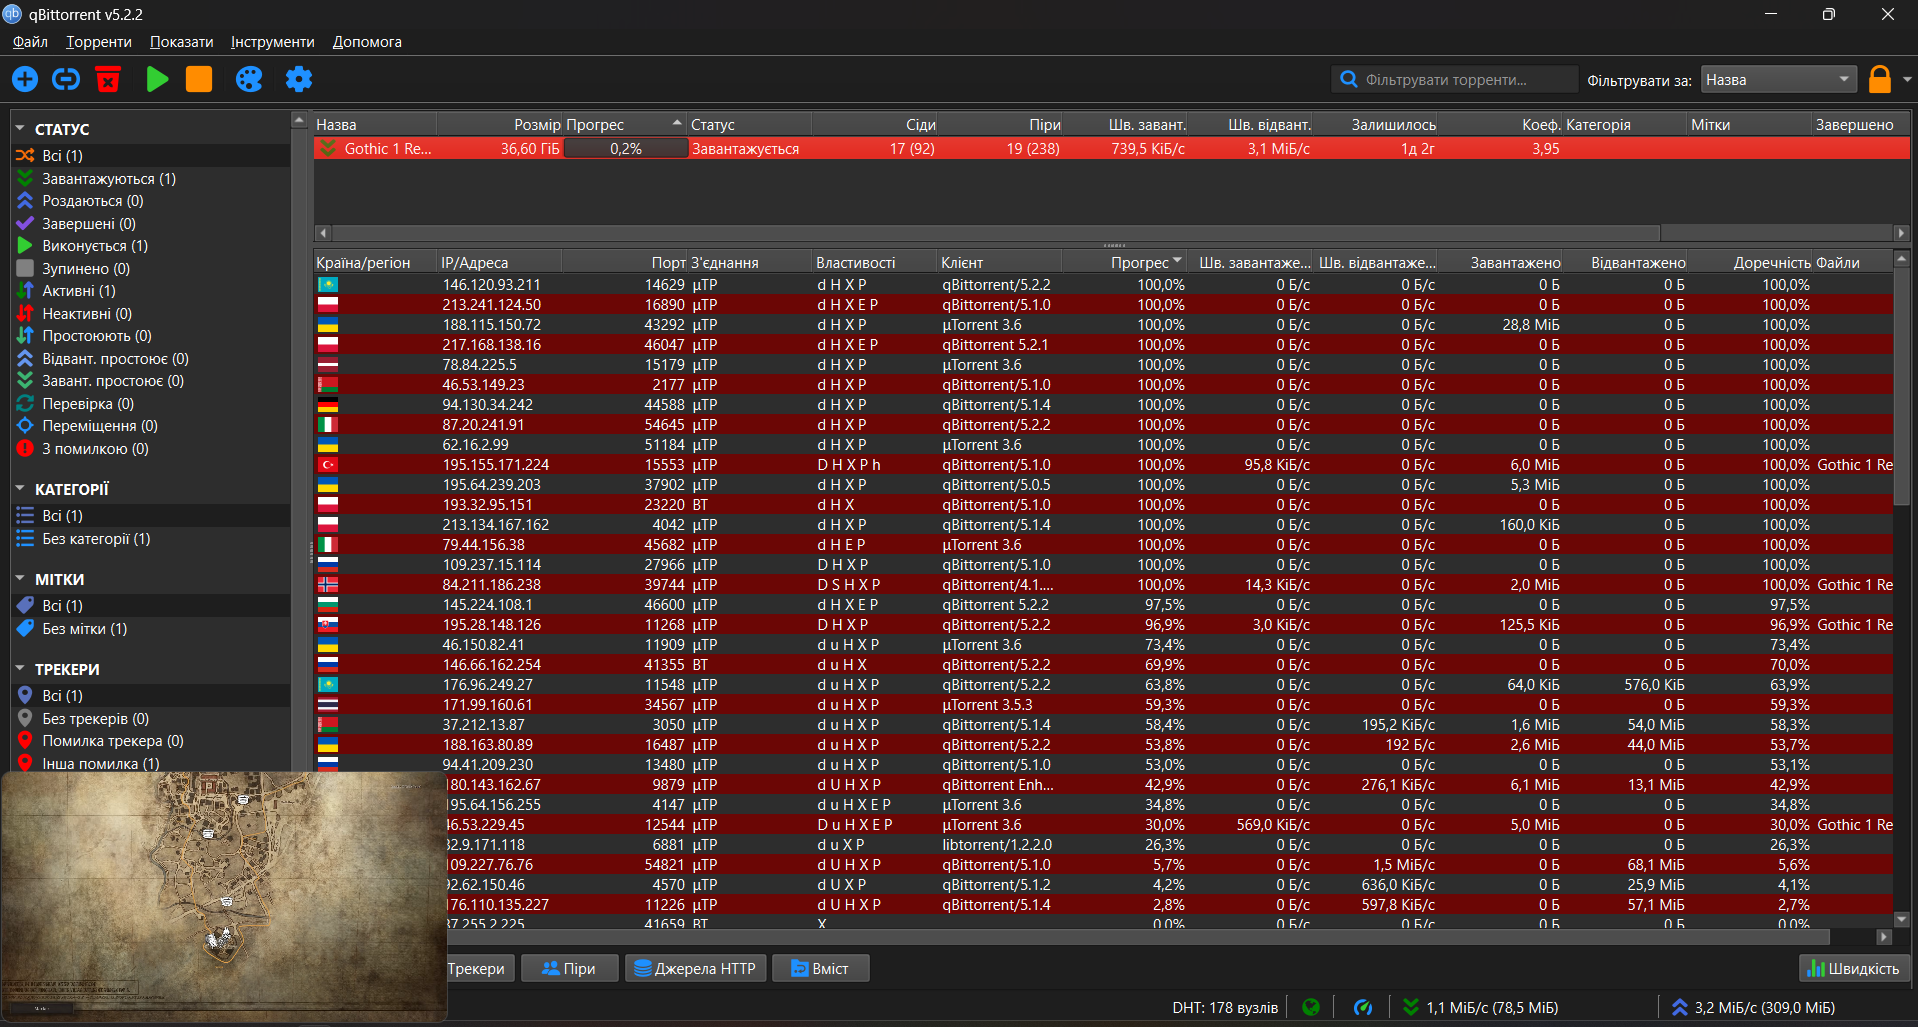Toggle the orange lock UI icon
The width and height of the screenshot is (1918, 1027).
coord(1880,79)
